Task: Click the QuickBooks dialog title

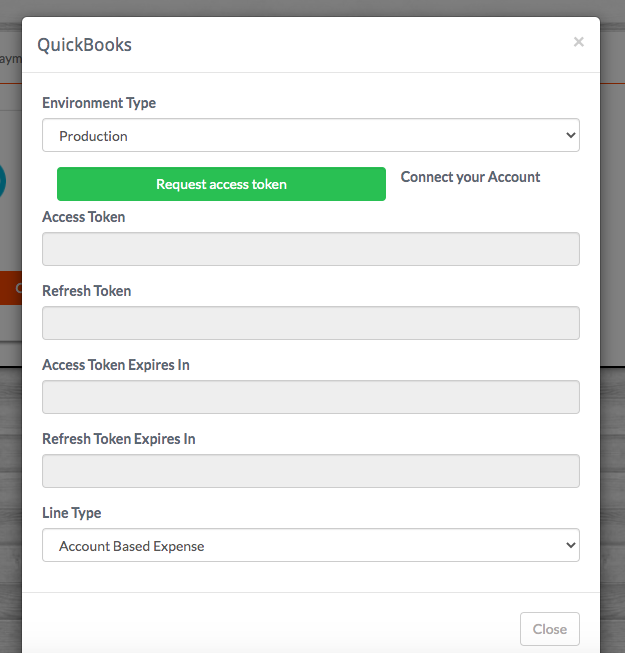Action: 85,45
